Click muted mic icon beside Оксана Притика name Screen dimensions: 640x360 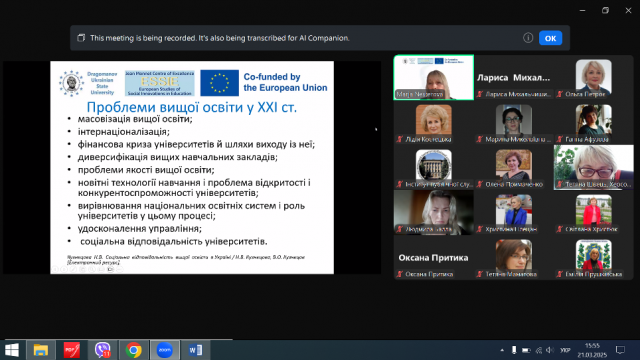click(400, 274)
